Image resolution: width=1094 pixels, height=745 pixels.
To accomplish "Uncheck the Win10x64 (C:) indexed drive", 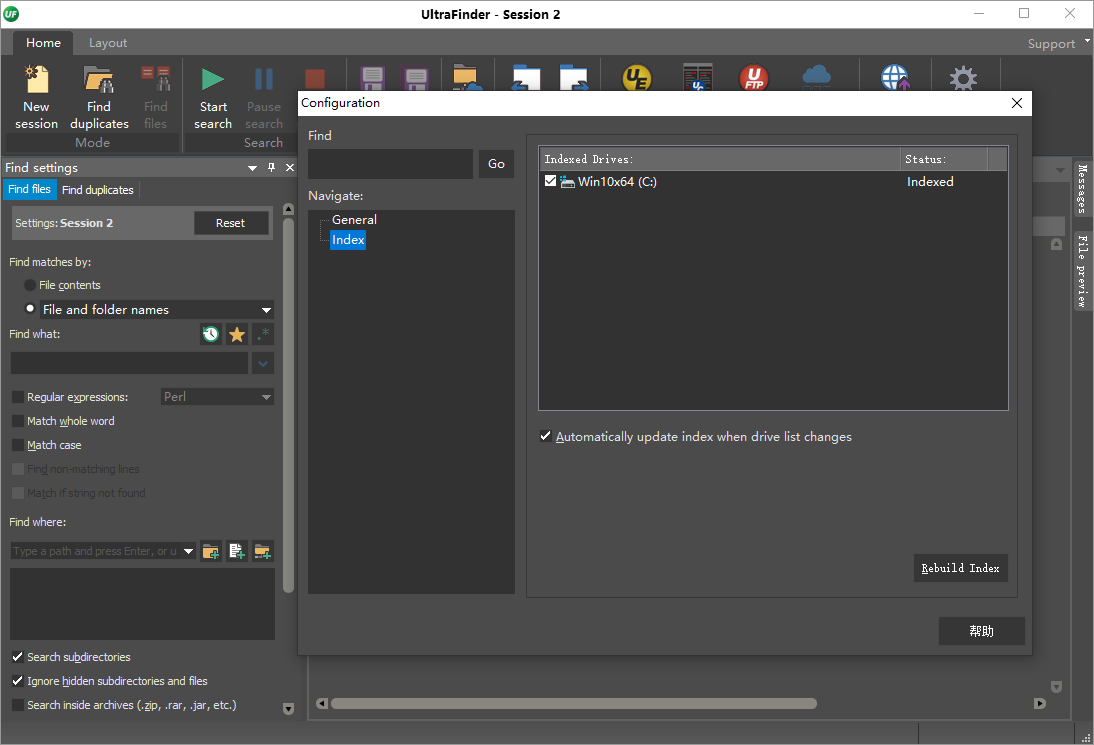I will (550, 181).
